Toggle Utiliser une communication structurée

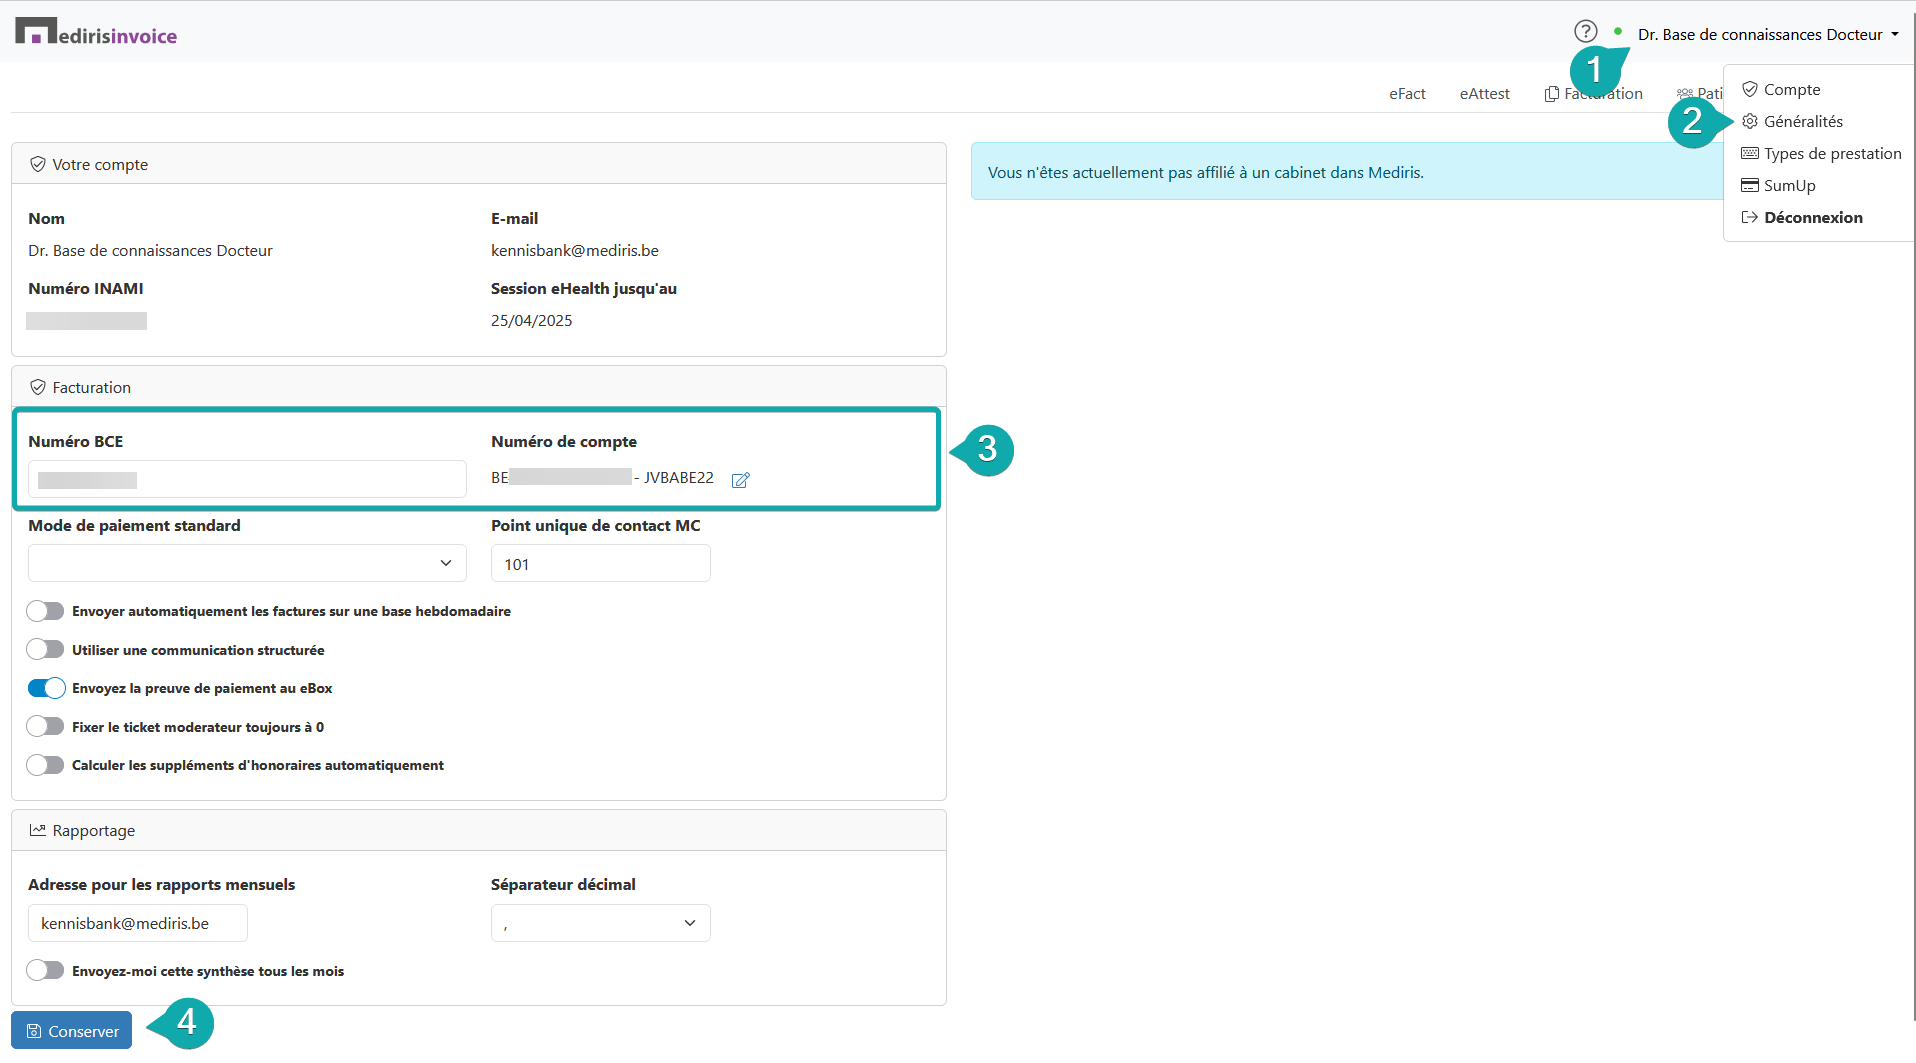coord(46,650)
